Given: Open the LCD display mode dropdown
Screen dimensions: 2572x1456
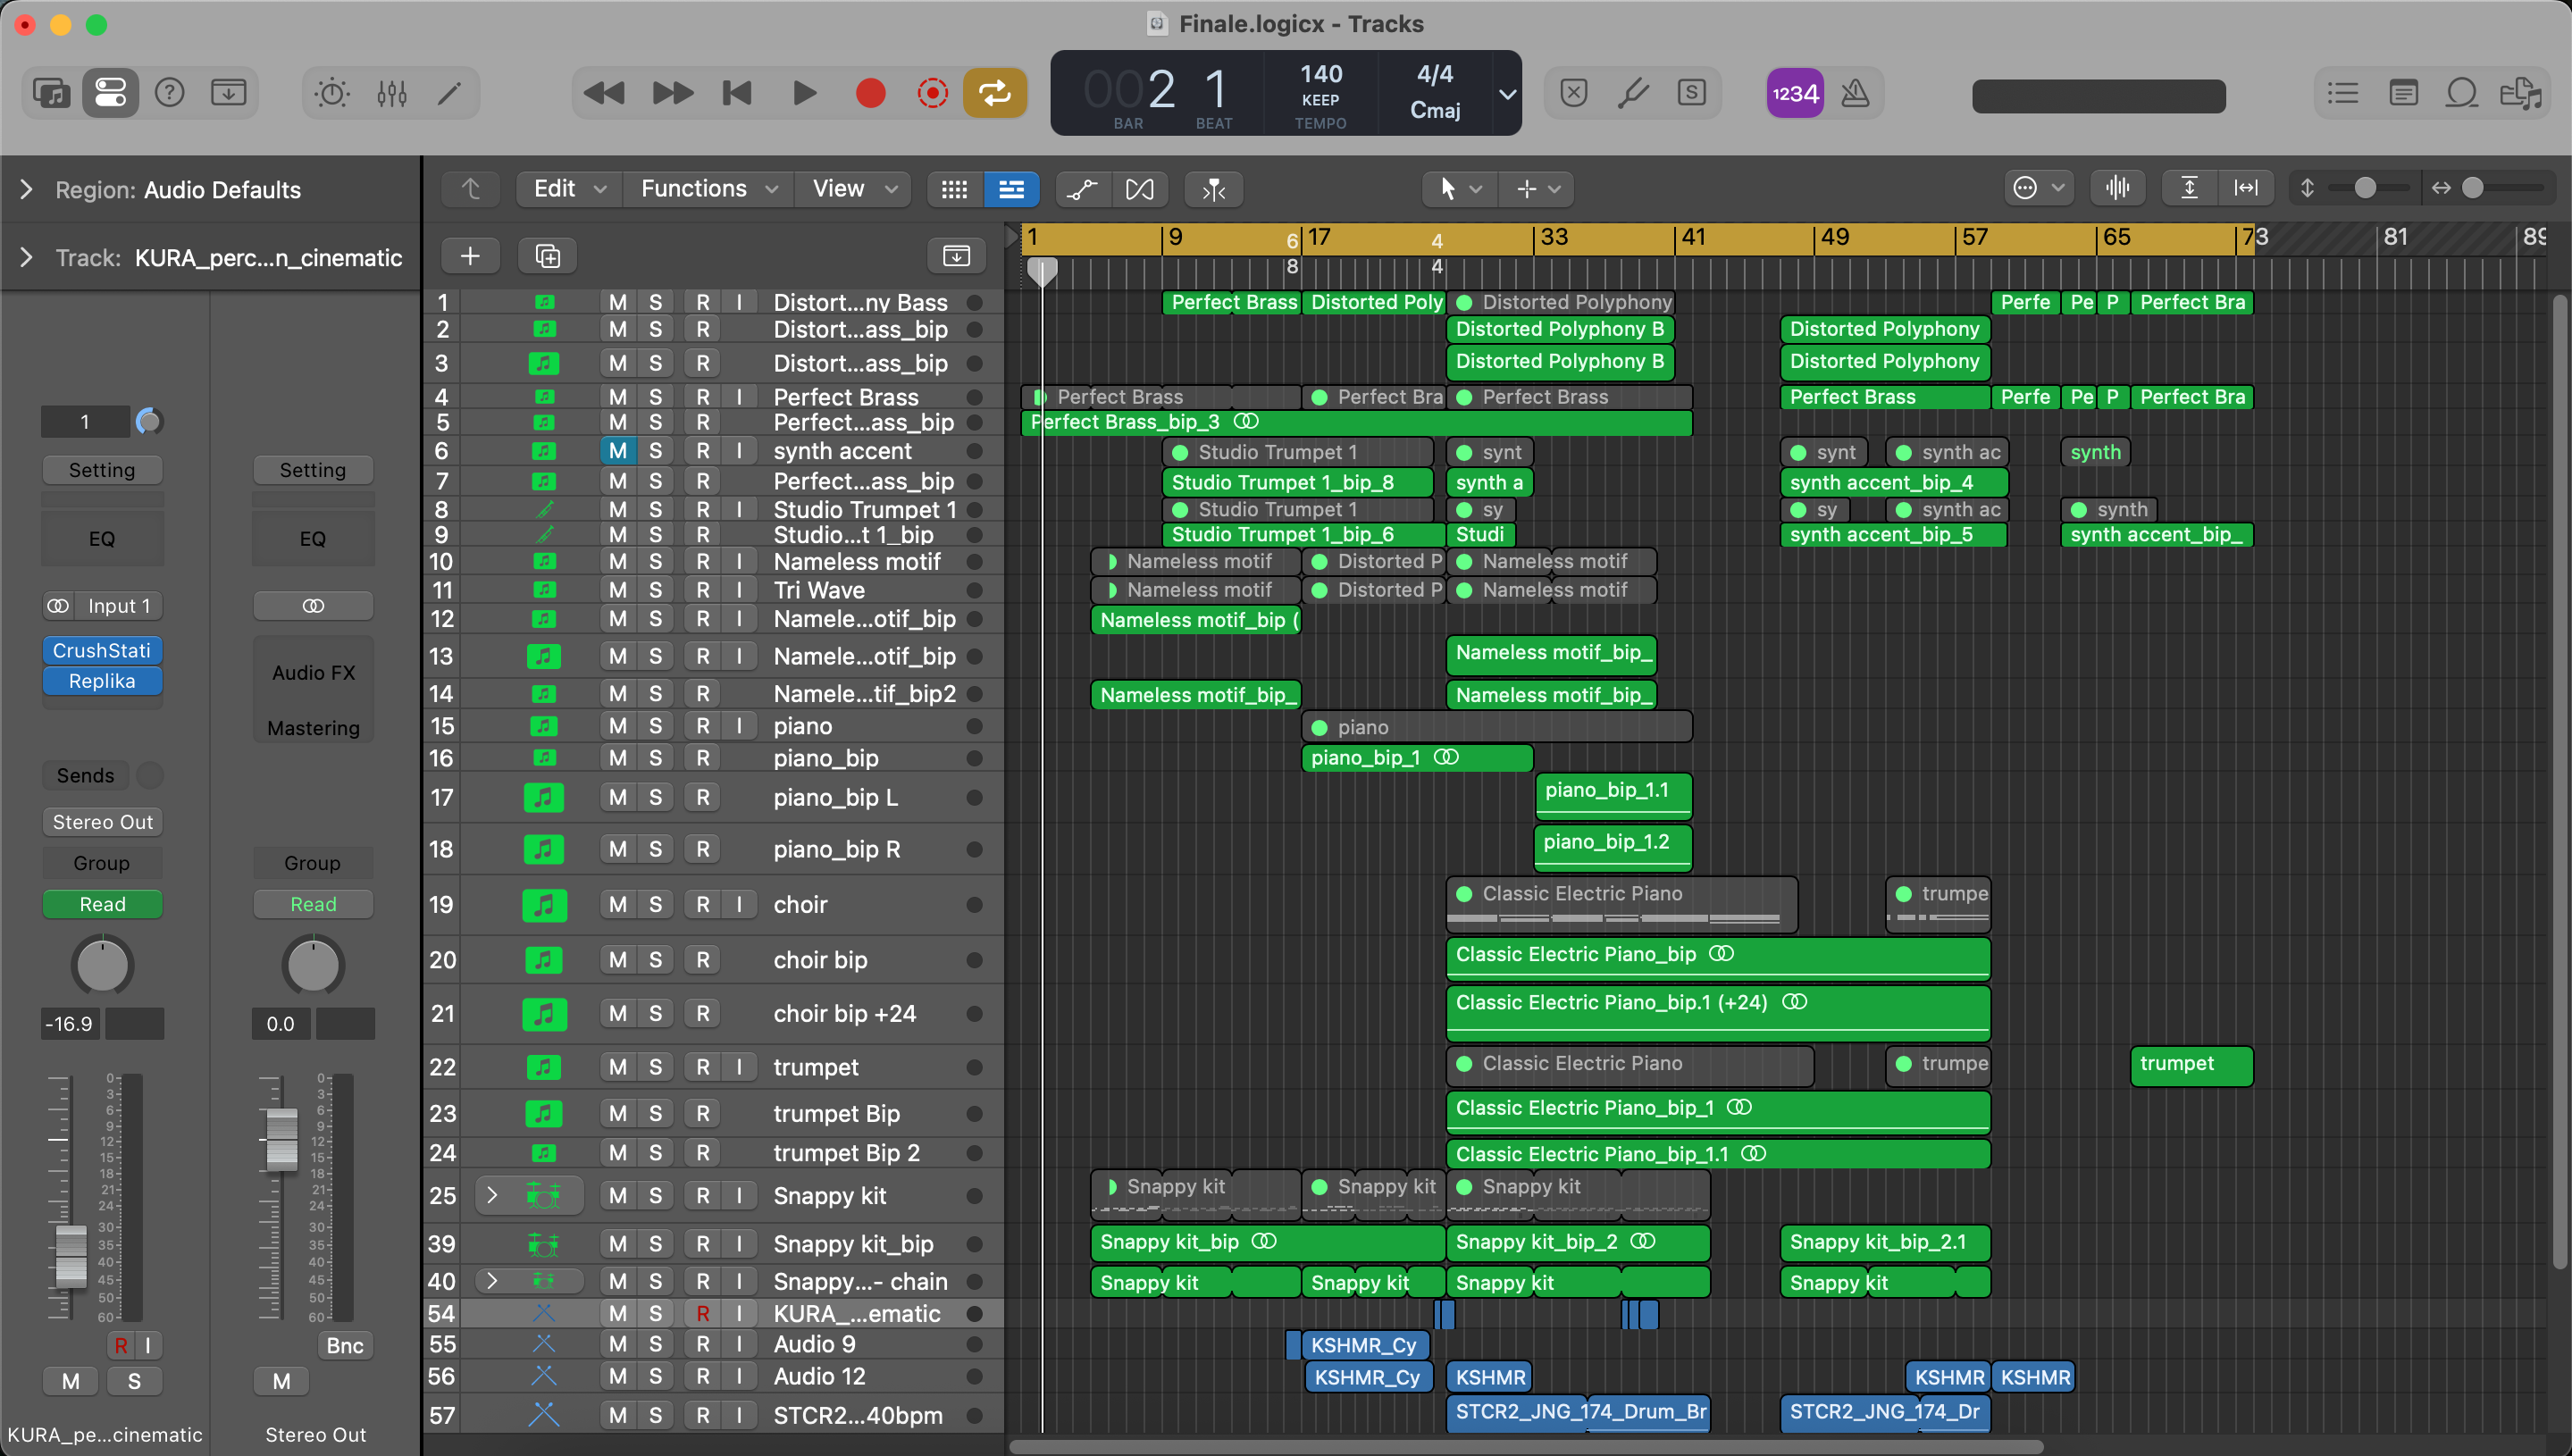Looking at the screenshot, I should [x=1506, y=94].
